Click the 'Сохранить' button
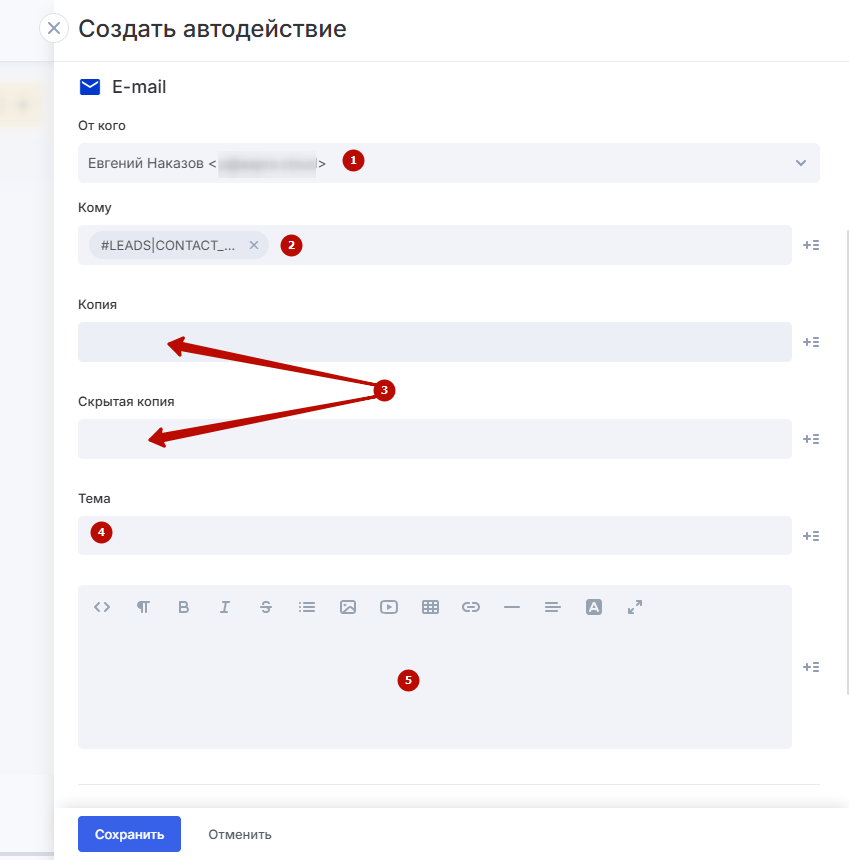 click(129, 834)
